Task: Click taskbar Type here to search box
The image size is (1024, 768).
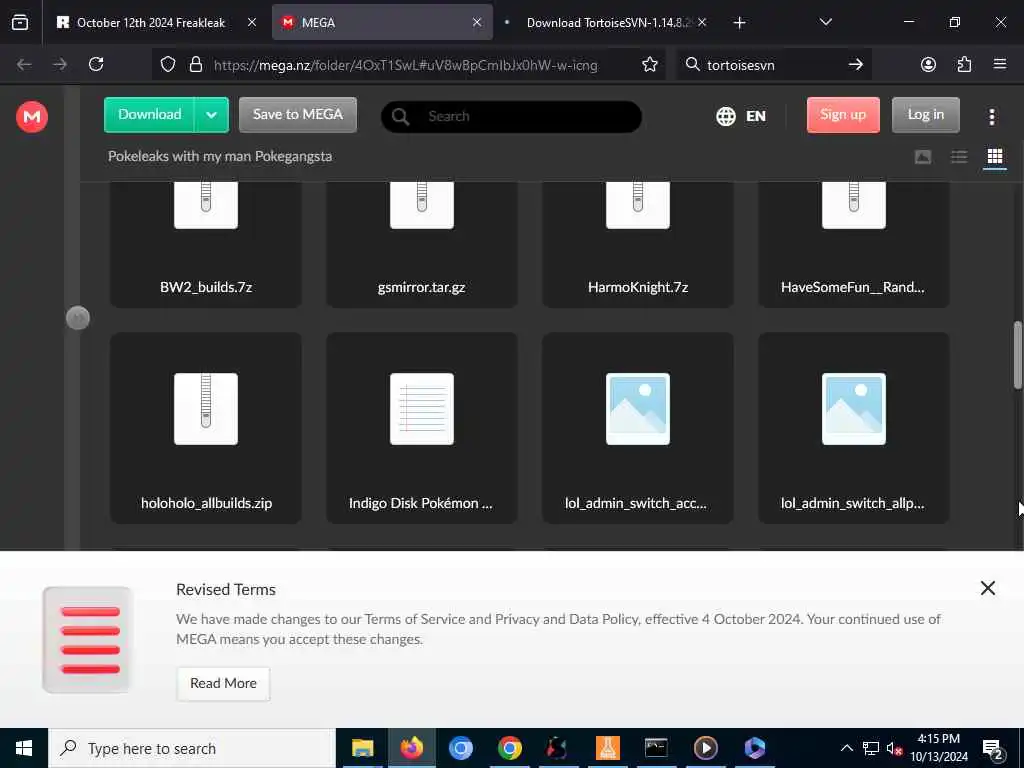Action: tap(192, 748)
